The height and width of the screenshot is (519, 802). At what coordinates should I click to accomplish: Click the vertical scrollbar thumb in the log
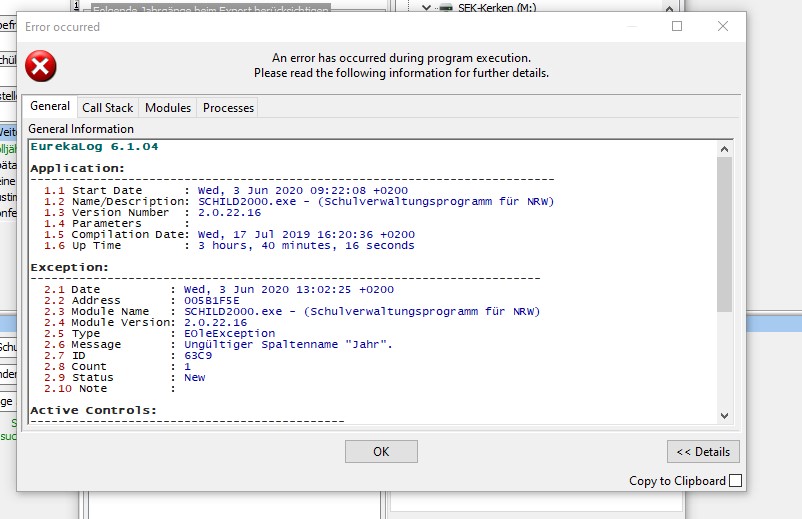(x=724, y=232)
